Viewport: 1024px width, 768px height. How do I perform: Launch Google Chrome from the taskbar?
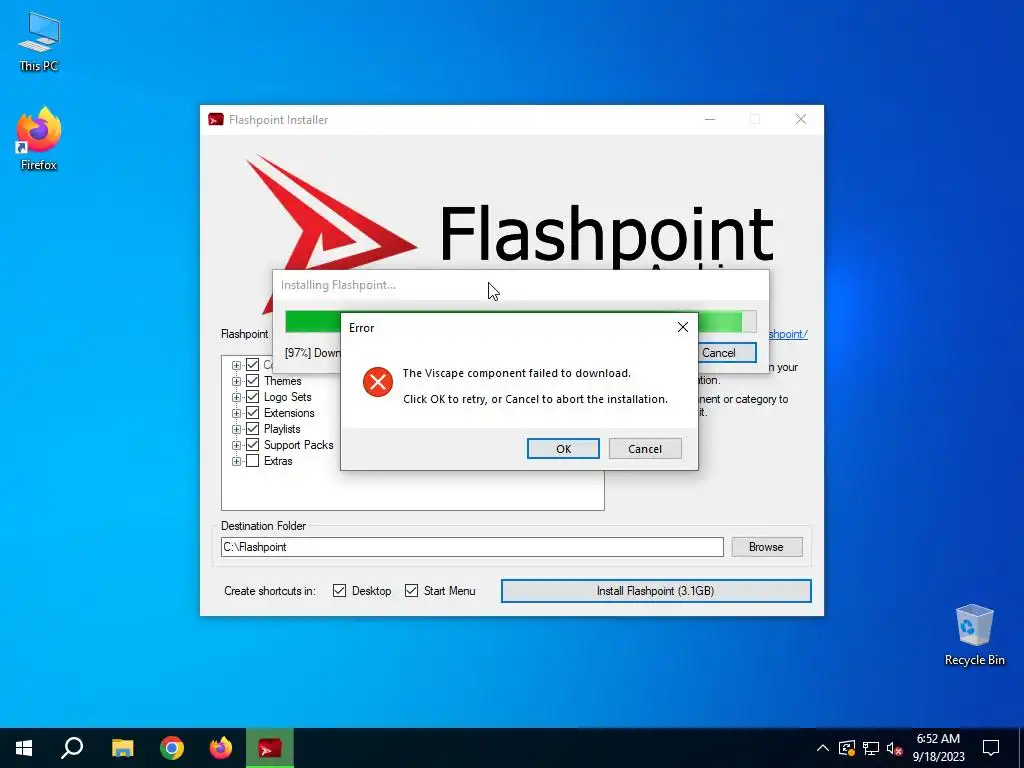[172, 748]
